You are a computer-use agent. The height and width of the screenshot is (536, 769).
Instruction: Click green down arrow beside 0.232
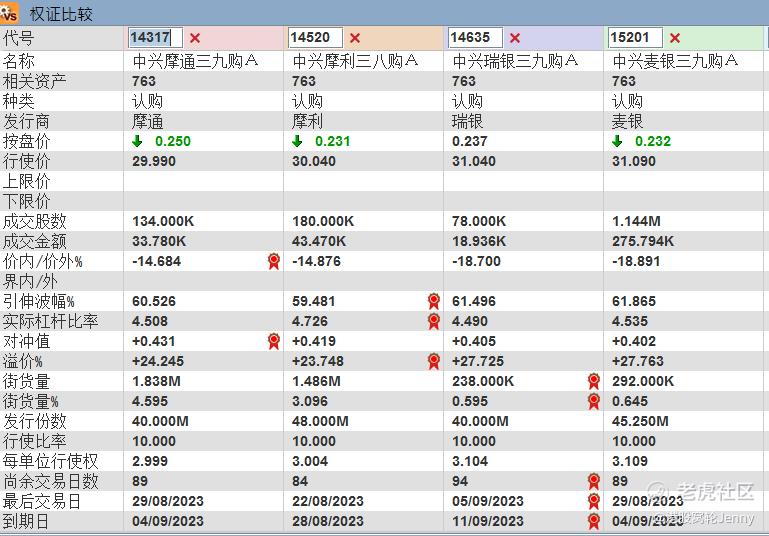(x=617, y=141)
